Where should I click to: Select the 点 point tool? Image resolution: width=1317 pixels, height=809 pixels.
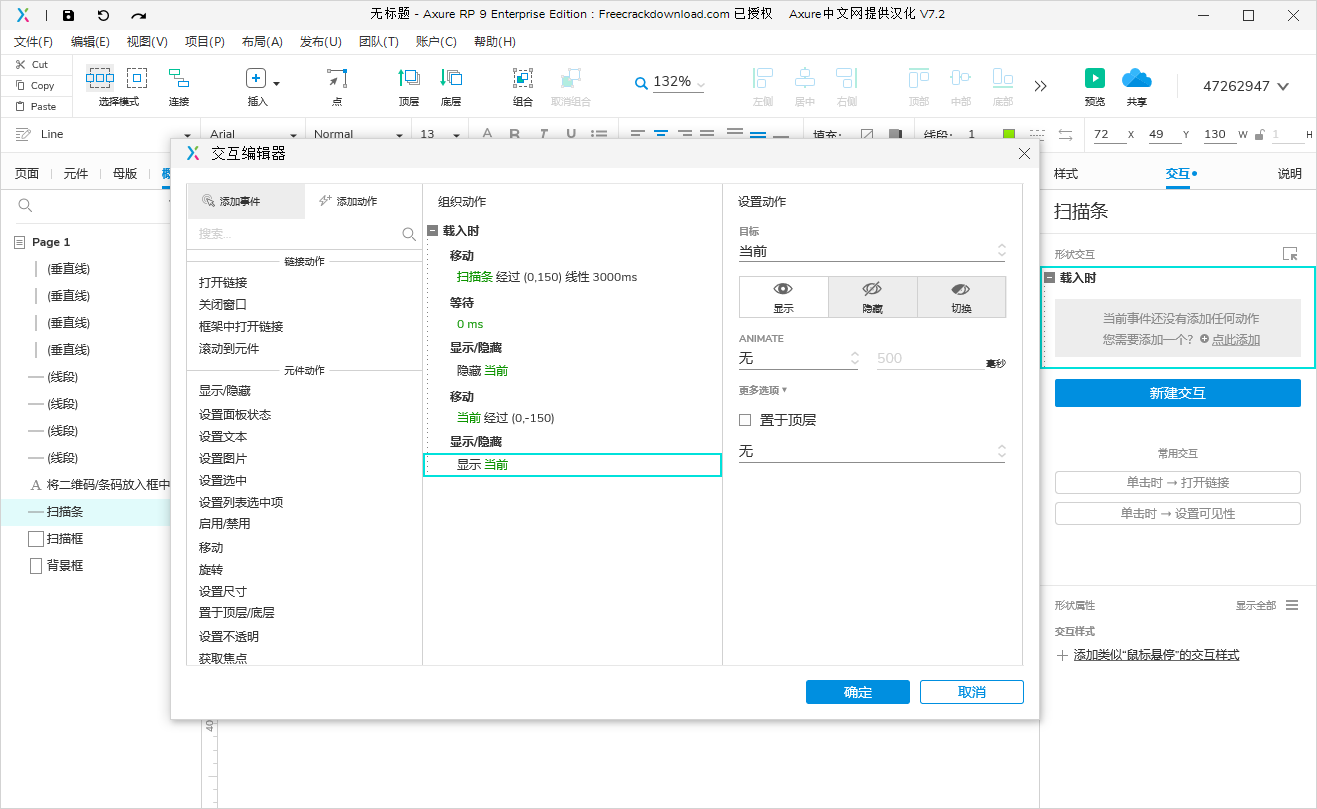337,78
